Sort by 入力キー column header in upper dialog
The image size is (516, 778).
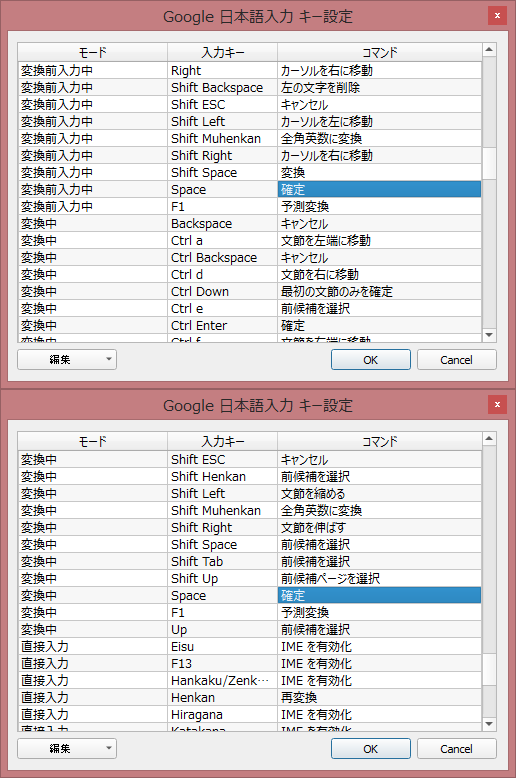click(x=222, y=52)
